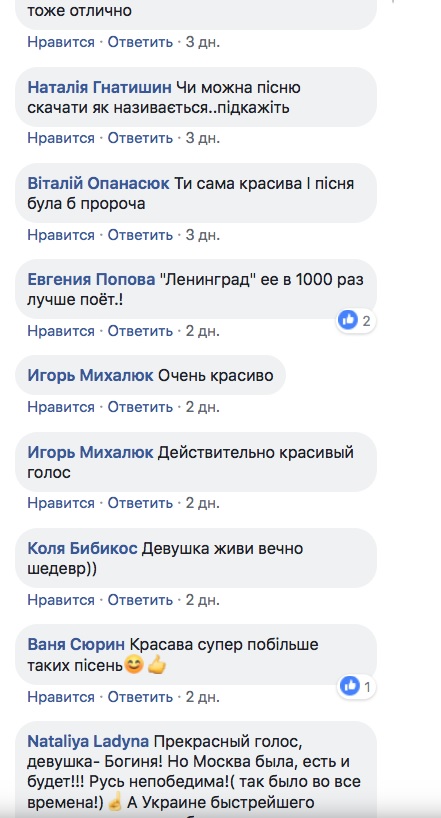Like the 'Очень красиво' comment

point(61,407)
